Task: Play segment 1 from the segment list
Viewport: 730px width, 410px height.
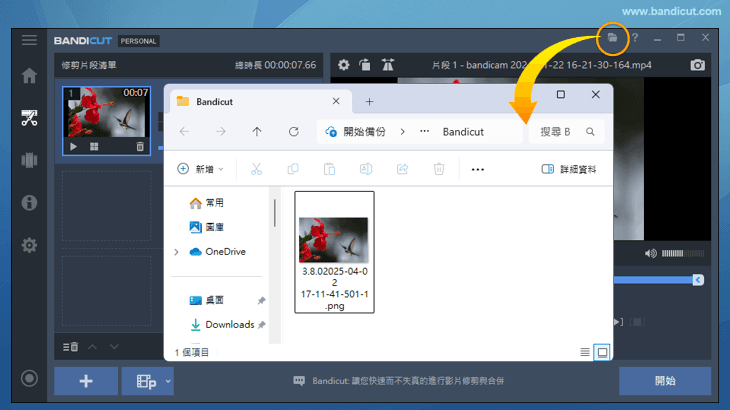Action: point(73,146)
